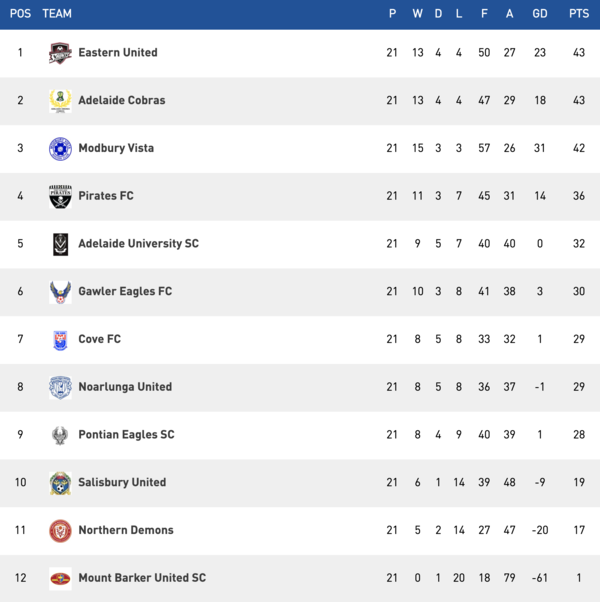Click the Salisbury United badge
600x602 pixels.
coord(60,483)
